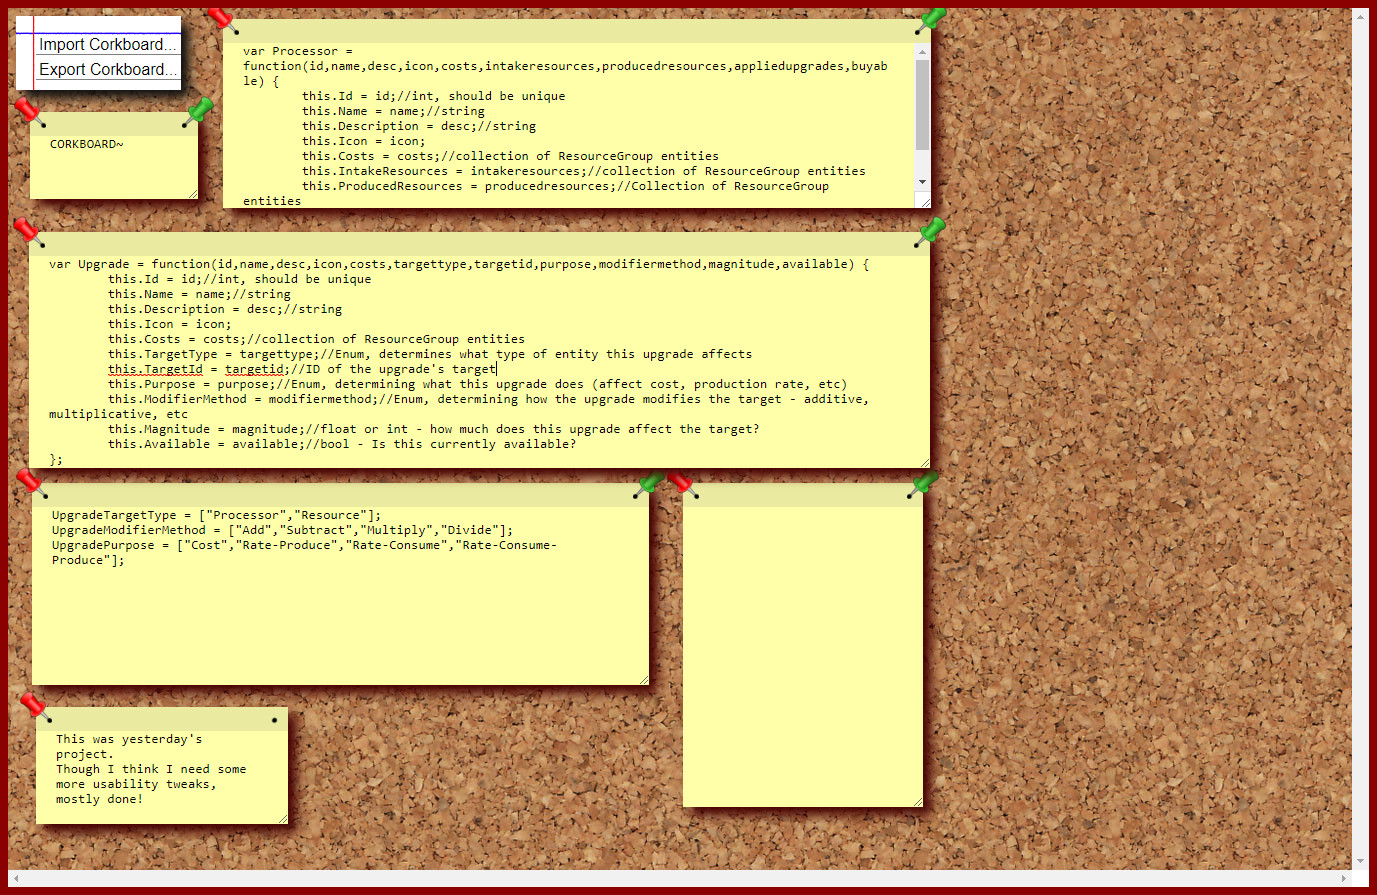Select Import Corkboard... from the menu
This screenshot has height=895, width=1377.
click(x=107, y=44)
